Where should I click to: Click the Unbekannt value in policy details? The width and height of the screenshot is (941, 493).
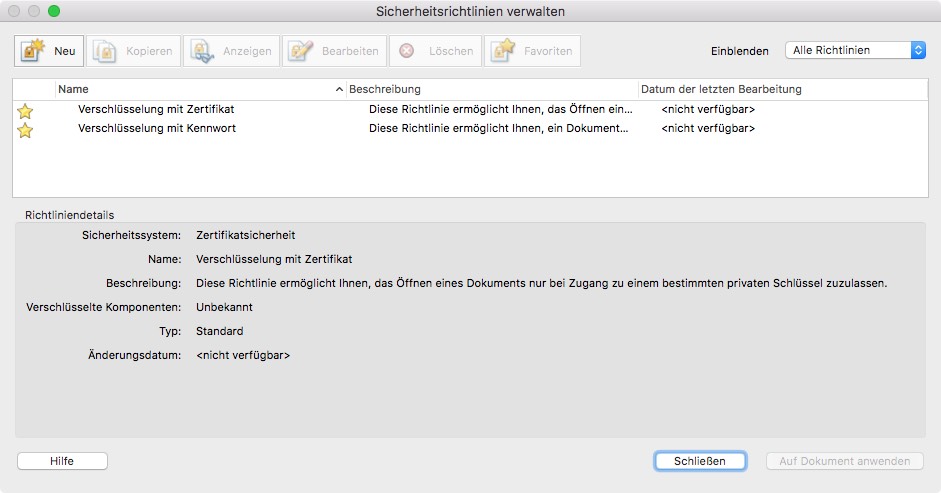224,307
